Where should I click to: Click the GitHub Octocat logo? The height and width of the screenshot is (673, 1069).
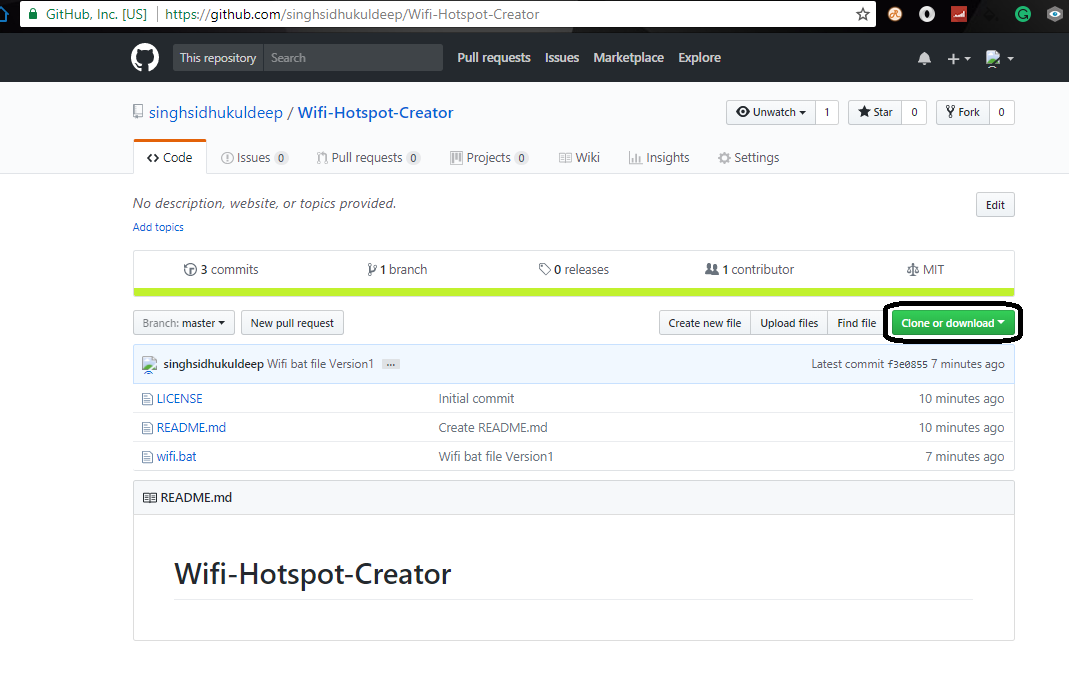click(x=145, y=58)
